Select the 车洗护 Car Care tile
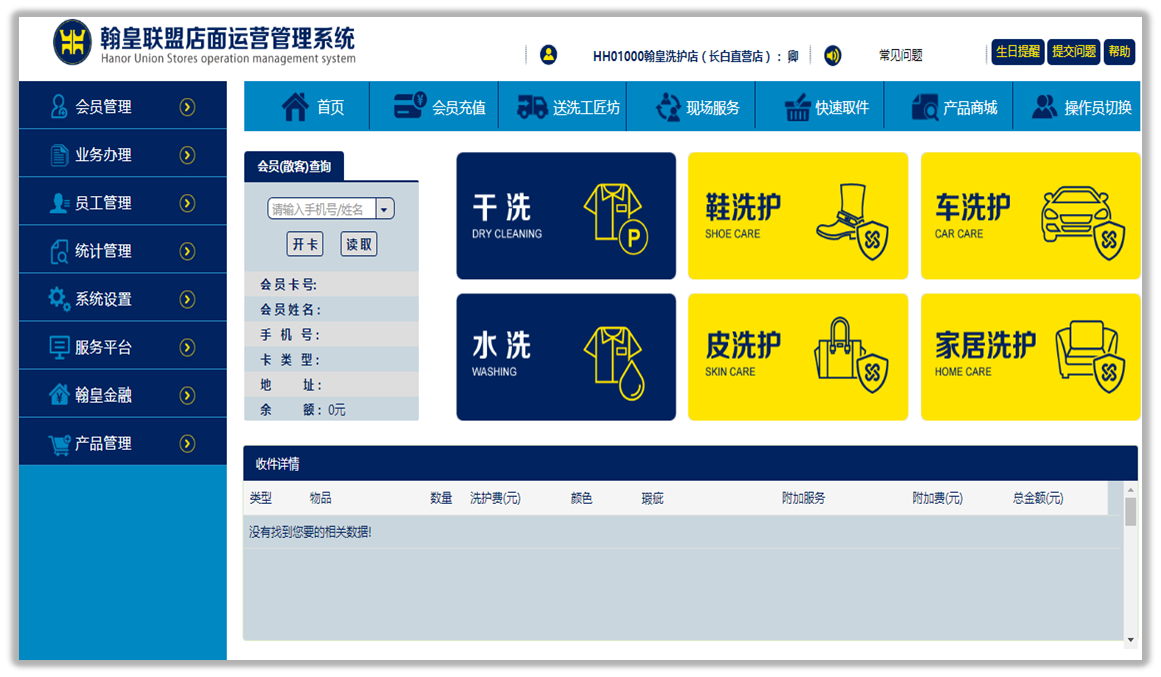The width and height of the screenshot is (1161, 677). coord(1030,216)
